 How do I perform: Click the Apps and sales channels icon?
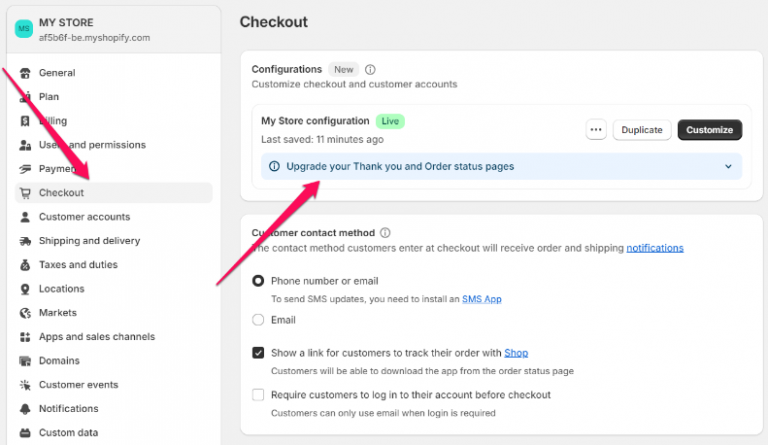(25, 337)
